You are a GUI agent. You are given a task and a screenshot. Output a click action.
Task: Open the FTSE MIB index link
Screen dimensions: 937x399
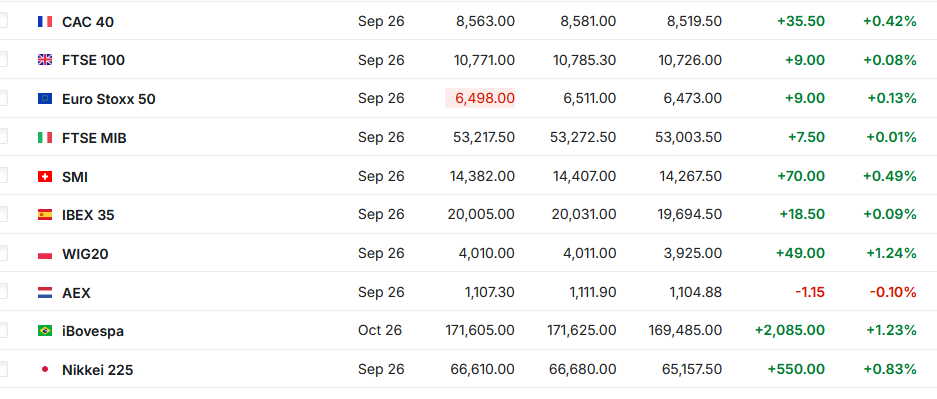[x=94, y=139]
